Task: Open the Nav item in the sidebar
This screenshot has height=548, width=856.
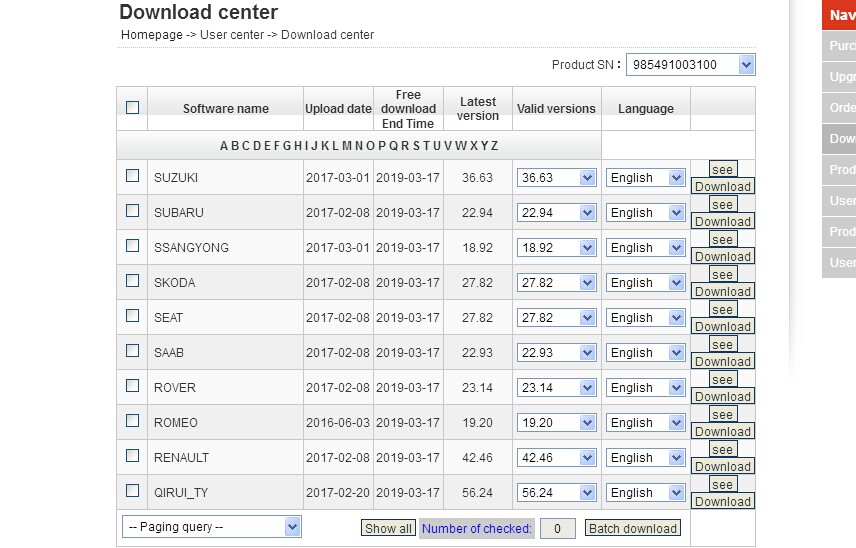Action: tap(840, 15)
